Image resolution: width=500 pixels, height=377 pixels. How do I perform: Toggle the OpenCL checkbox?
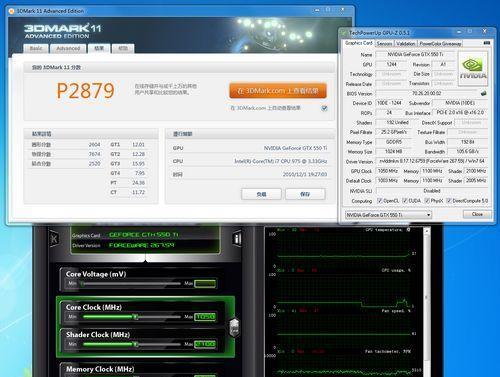[x=379, y=201]
